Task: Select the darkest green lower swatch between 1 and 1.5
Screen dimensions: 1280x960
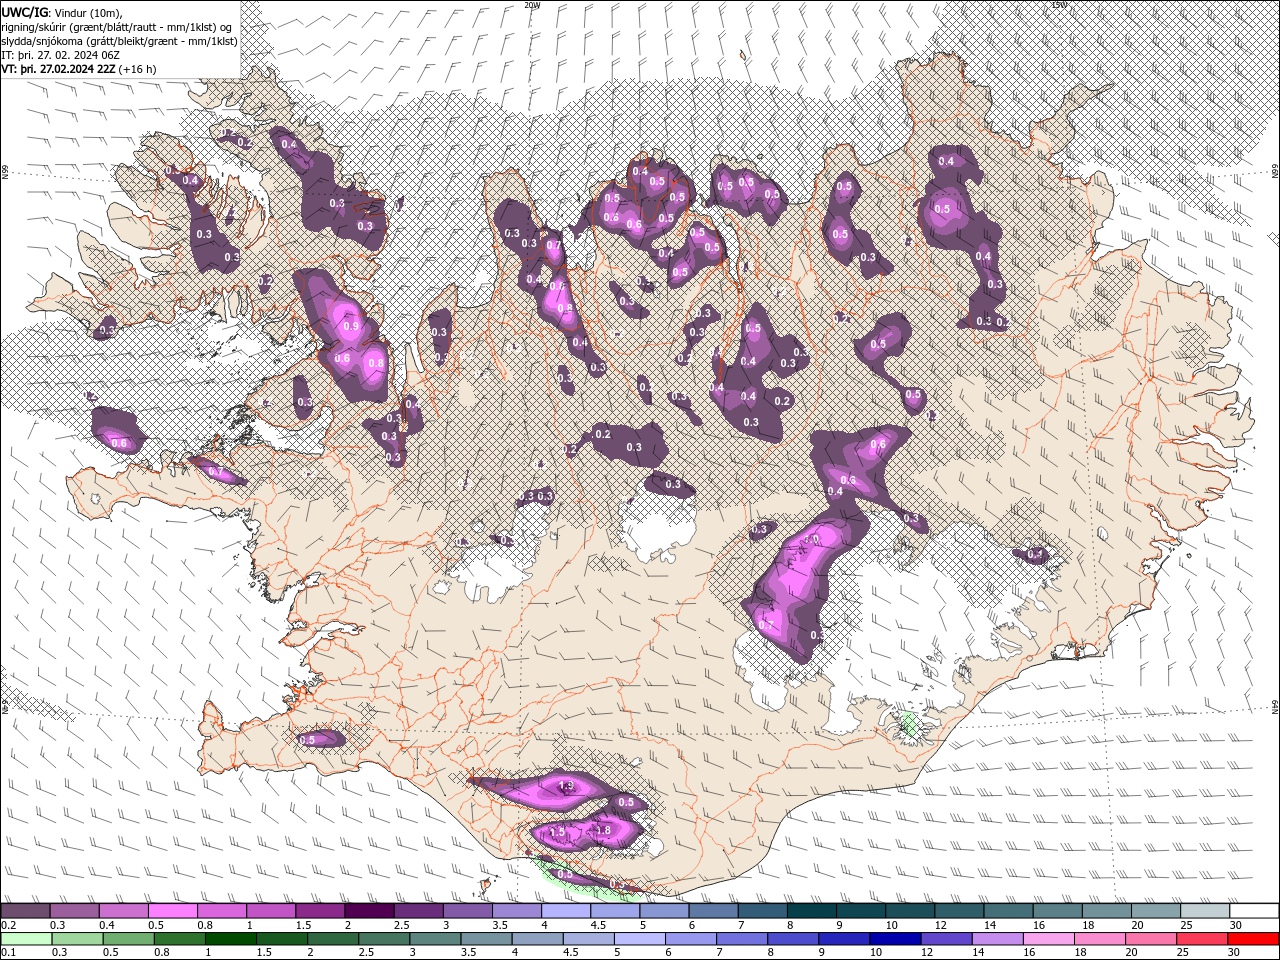Action: (230, 939)
